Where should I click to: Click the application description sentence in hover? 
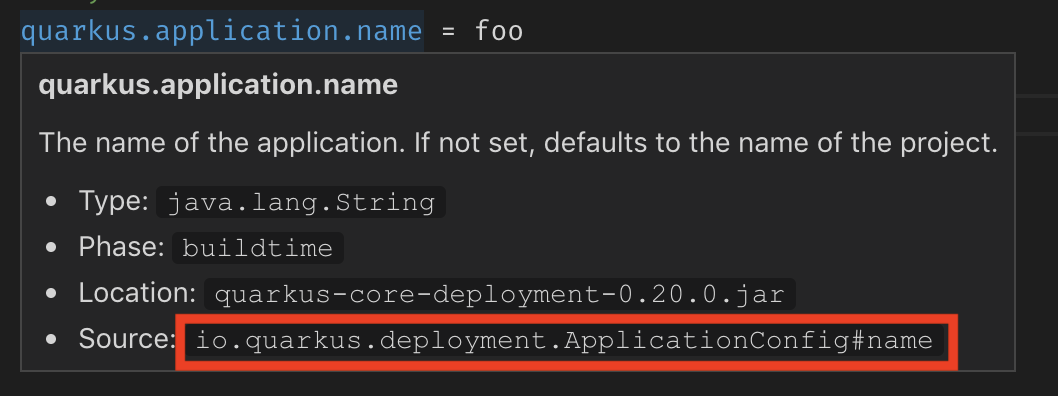pos(518,143)
